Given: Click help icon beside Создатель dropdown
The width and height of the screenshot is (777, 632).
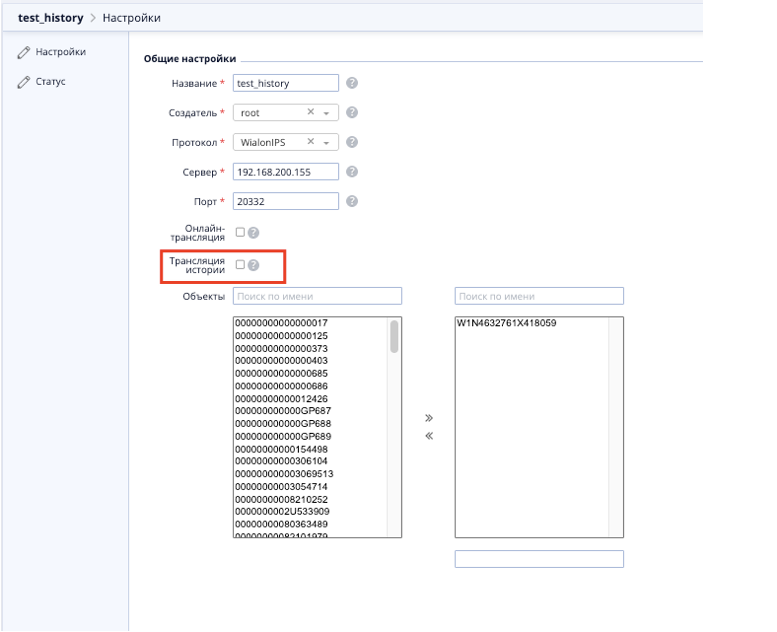Looking at the screenshot, I should click(352, 113).
